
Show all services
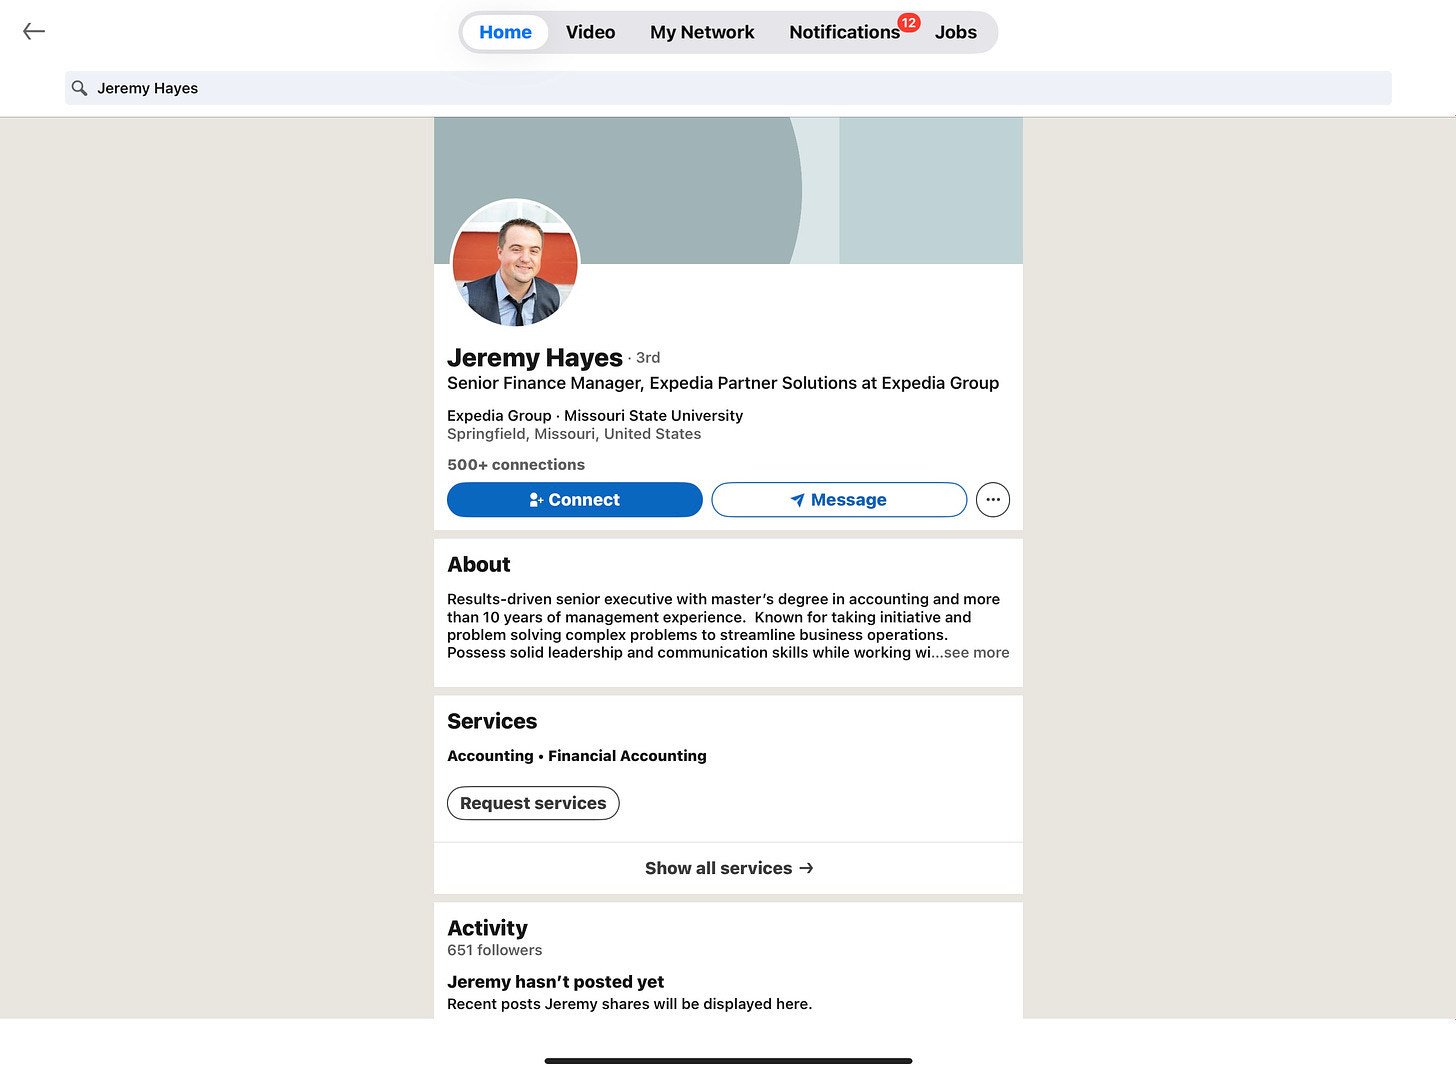coord(728,868)
